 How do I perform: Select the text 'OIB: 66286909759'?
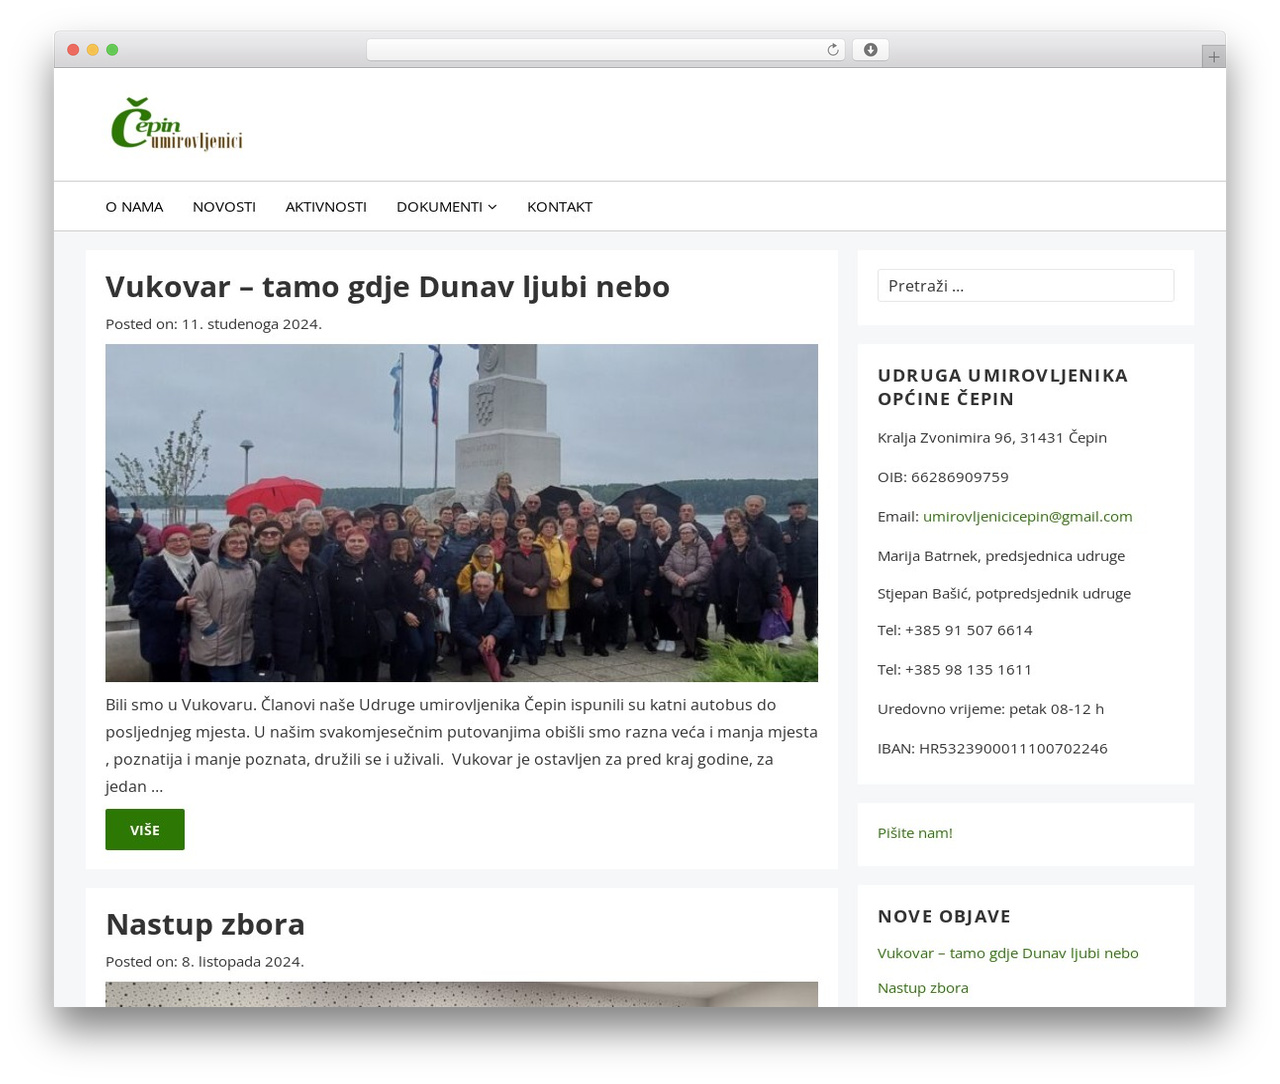(943, 477)
